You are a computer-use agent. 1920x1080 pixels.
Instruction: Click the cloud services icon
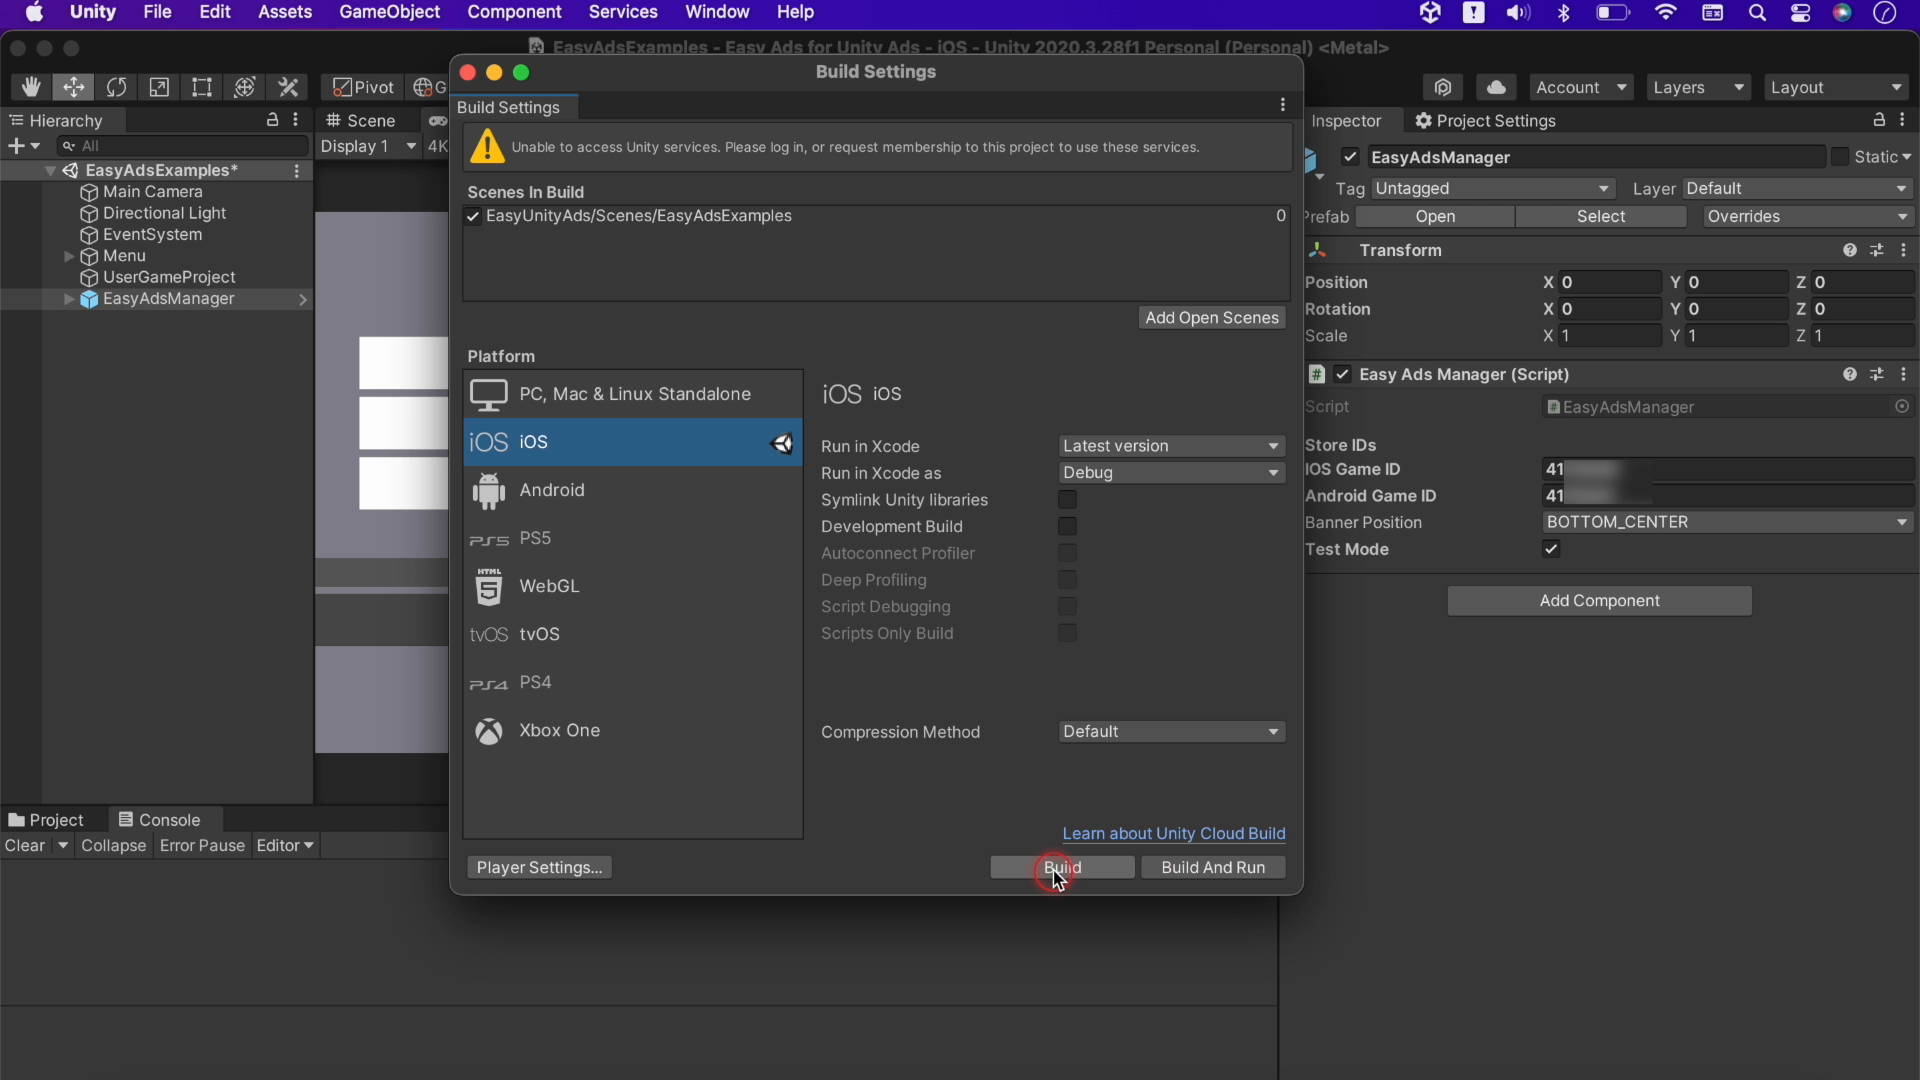click(x=1496, y=87)
